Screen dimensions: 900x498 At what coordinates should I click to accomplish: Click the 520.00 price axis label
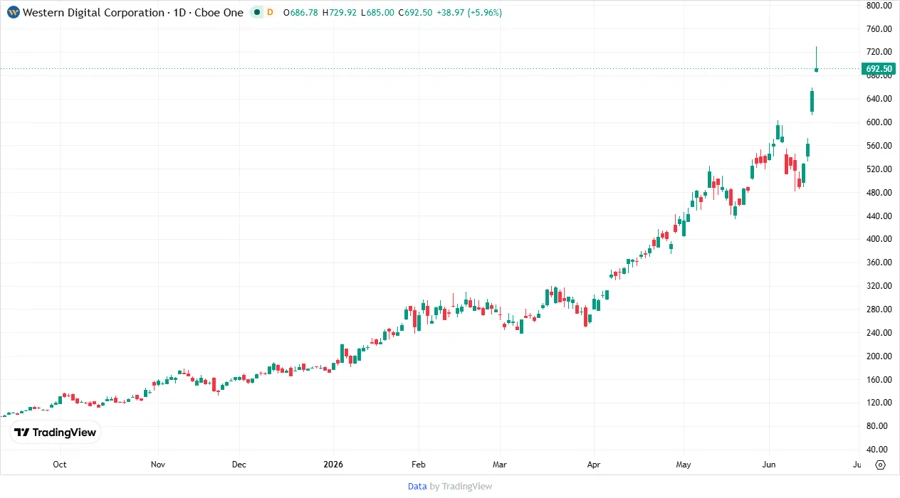pyautogui.click(x=879, y=169)
